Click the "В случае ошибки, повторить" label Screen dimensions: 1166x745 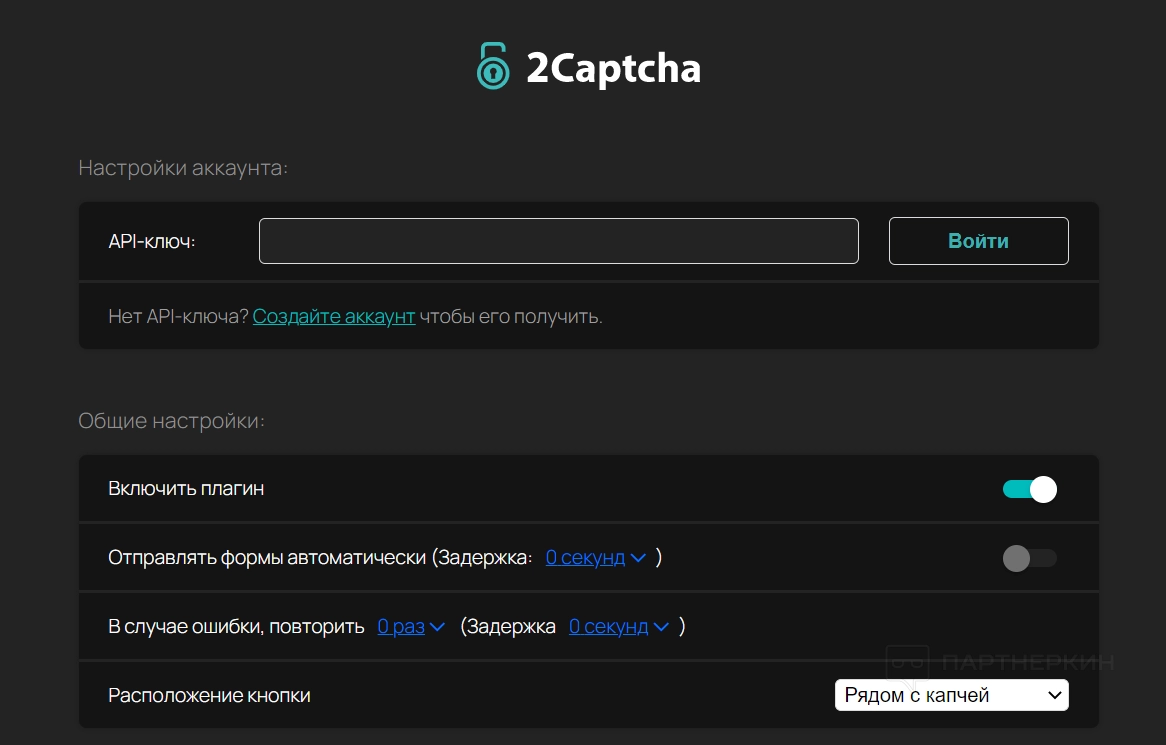coord(236,627)
